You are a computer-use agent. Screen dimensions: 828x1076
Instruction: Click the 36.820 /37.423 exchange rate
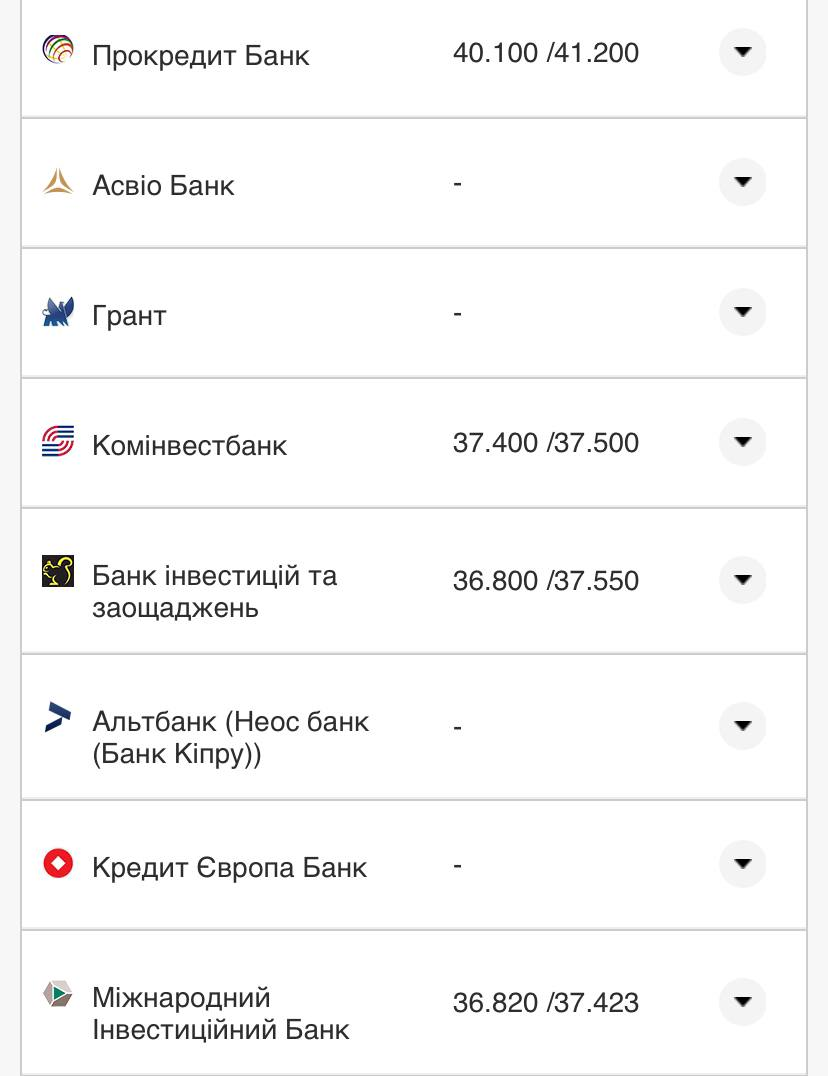[545, 1003]
